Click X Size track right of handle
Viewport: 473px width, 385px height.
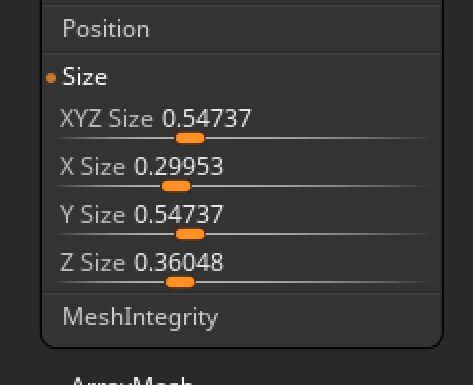(310, 186)
